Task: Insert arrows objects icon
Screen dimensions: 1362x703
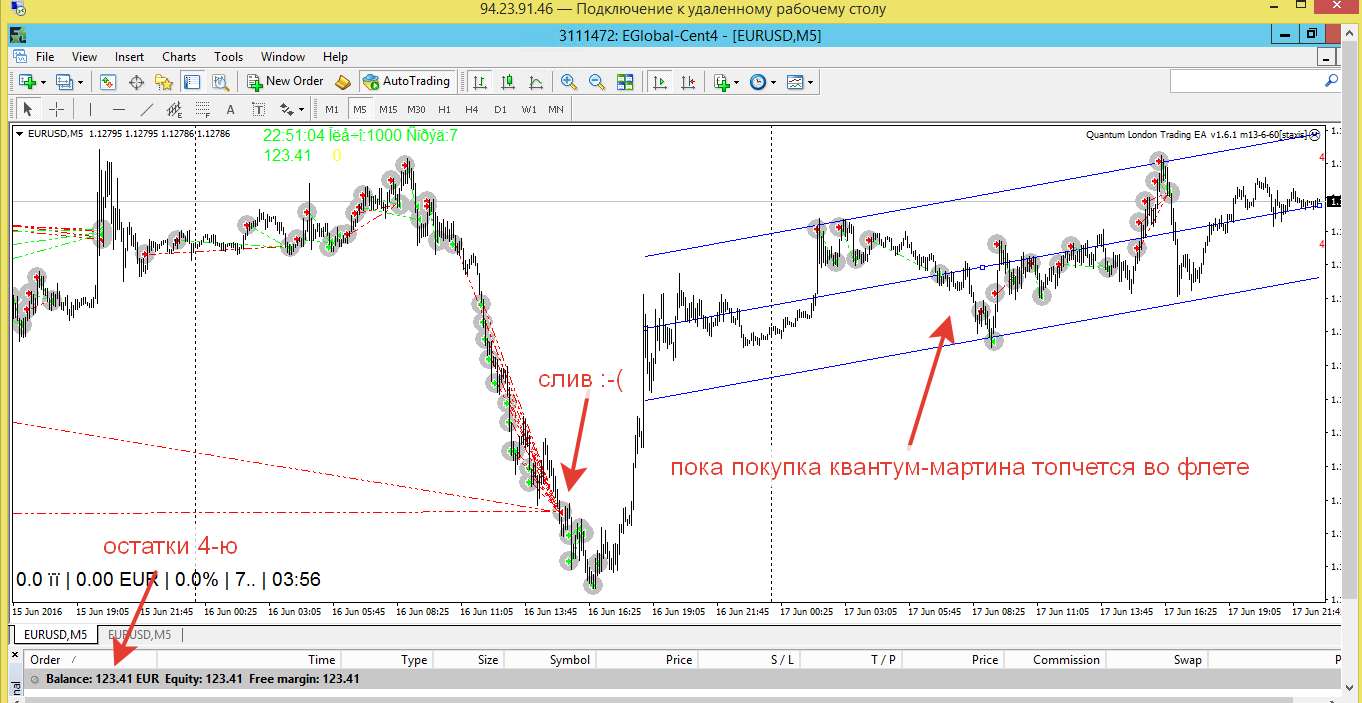Action: pos(286,109)
